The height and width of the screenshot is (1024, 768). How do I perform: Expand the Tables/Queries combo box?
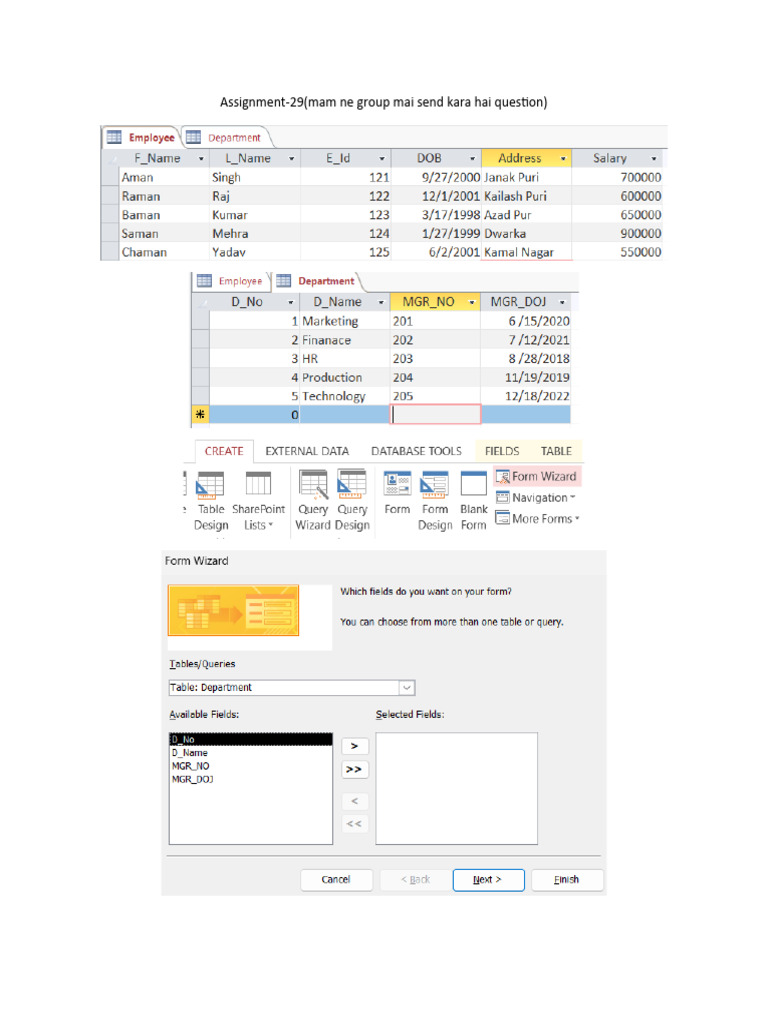point(406,688)
